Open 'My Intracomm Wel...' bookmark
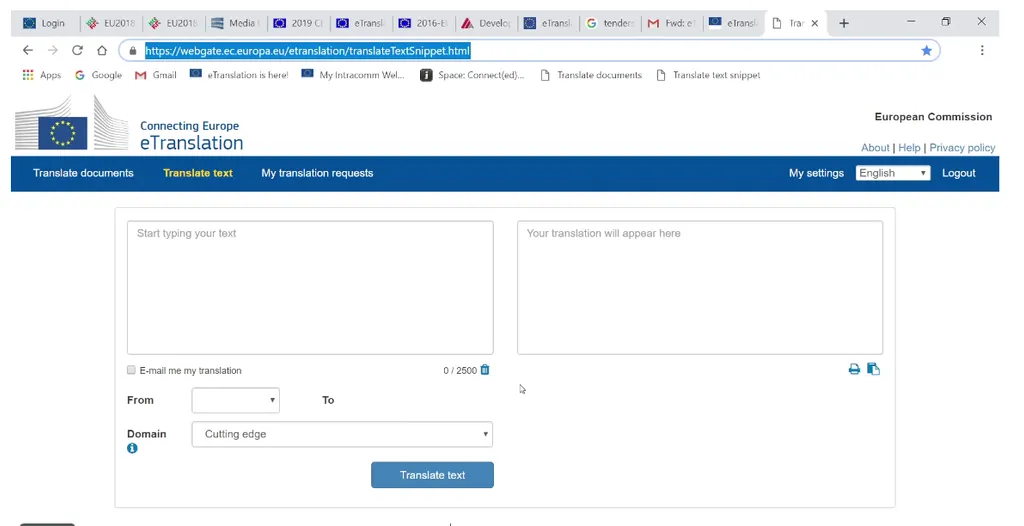1024x526 pixels. (353, 75)
